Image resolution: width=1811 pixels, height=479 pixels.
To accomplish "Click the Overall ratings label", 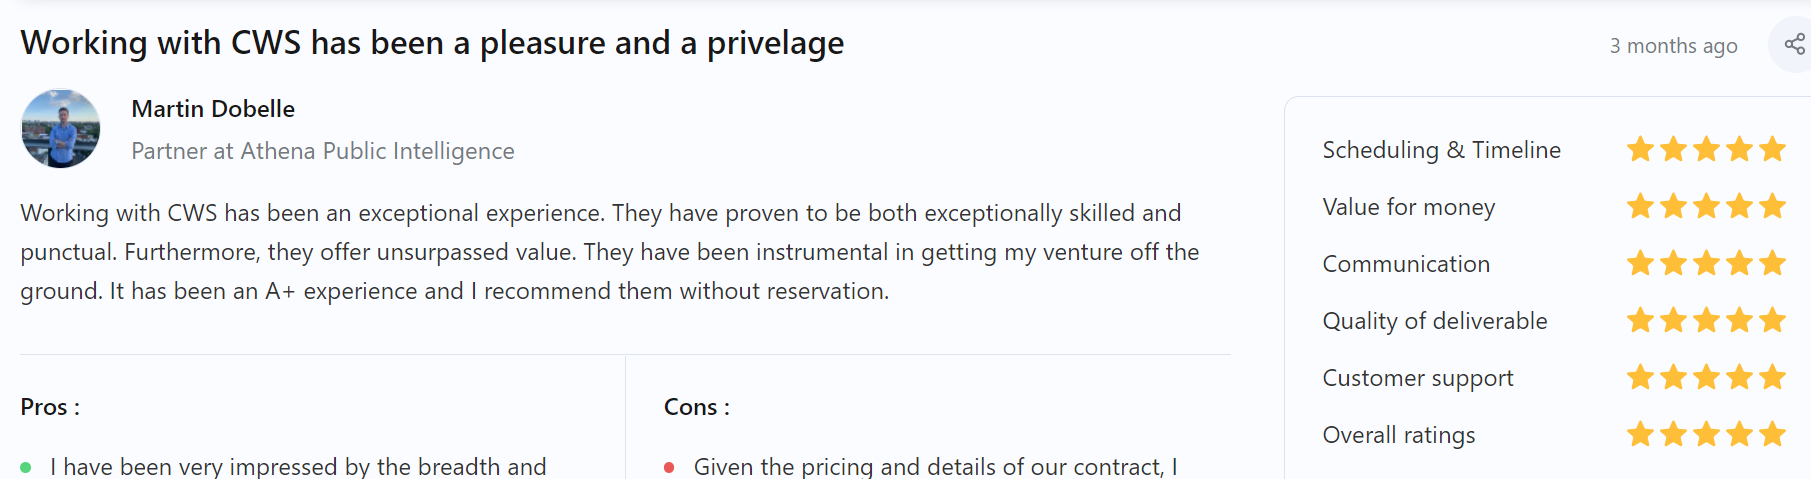I will 1399,435.
